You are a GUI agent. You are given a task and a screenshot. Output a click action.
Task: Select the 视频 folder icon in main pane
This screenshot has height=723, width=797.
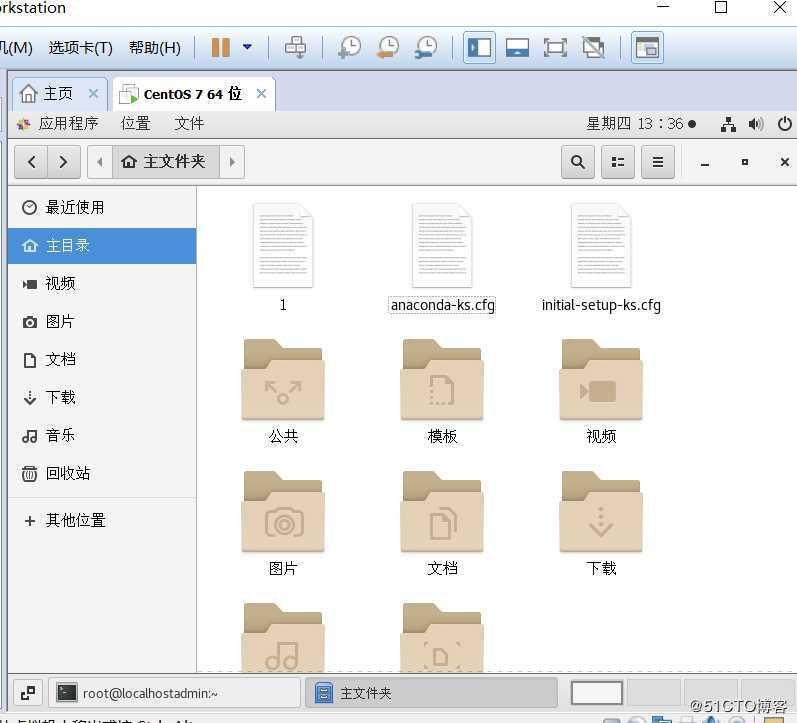(x=601, y=379)
